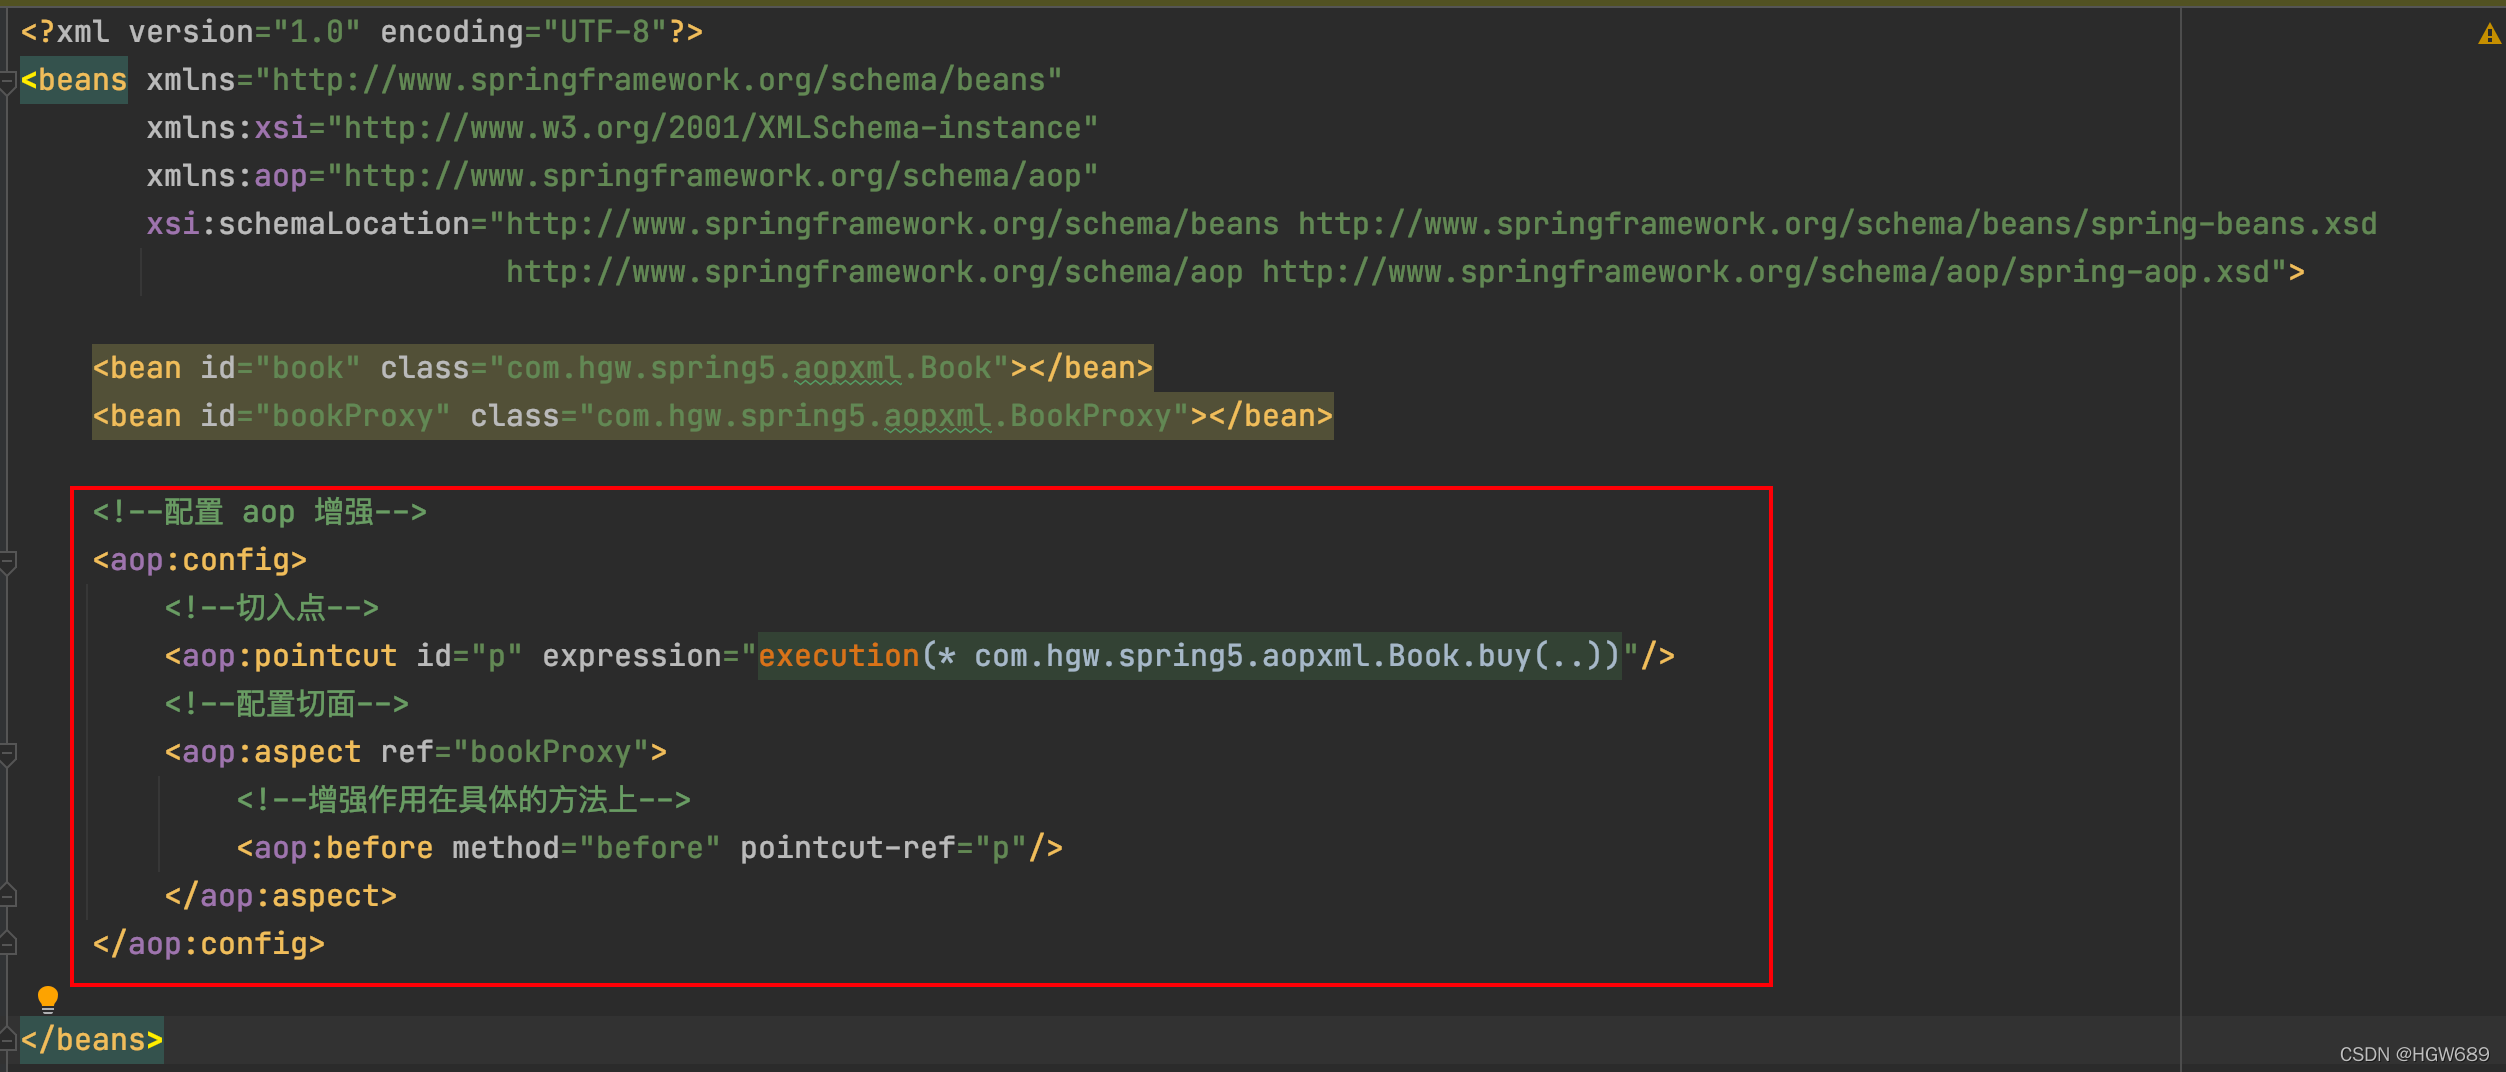Click the pointcut-ref="p" attribute
Image resolution: width=2506 pixels, height=1072 pixels.
tap(883, 848)
